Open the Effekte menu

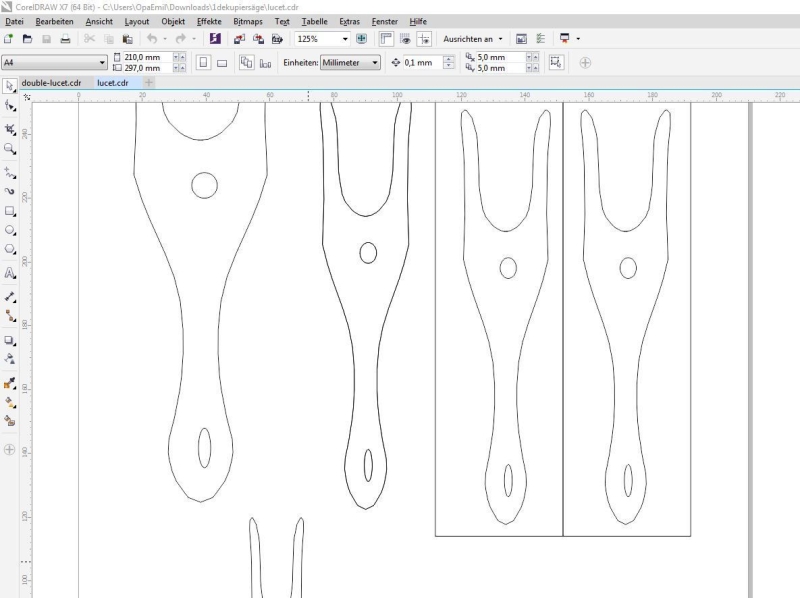pos(209,21)
